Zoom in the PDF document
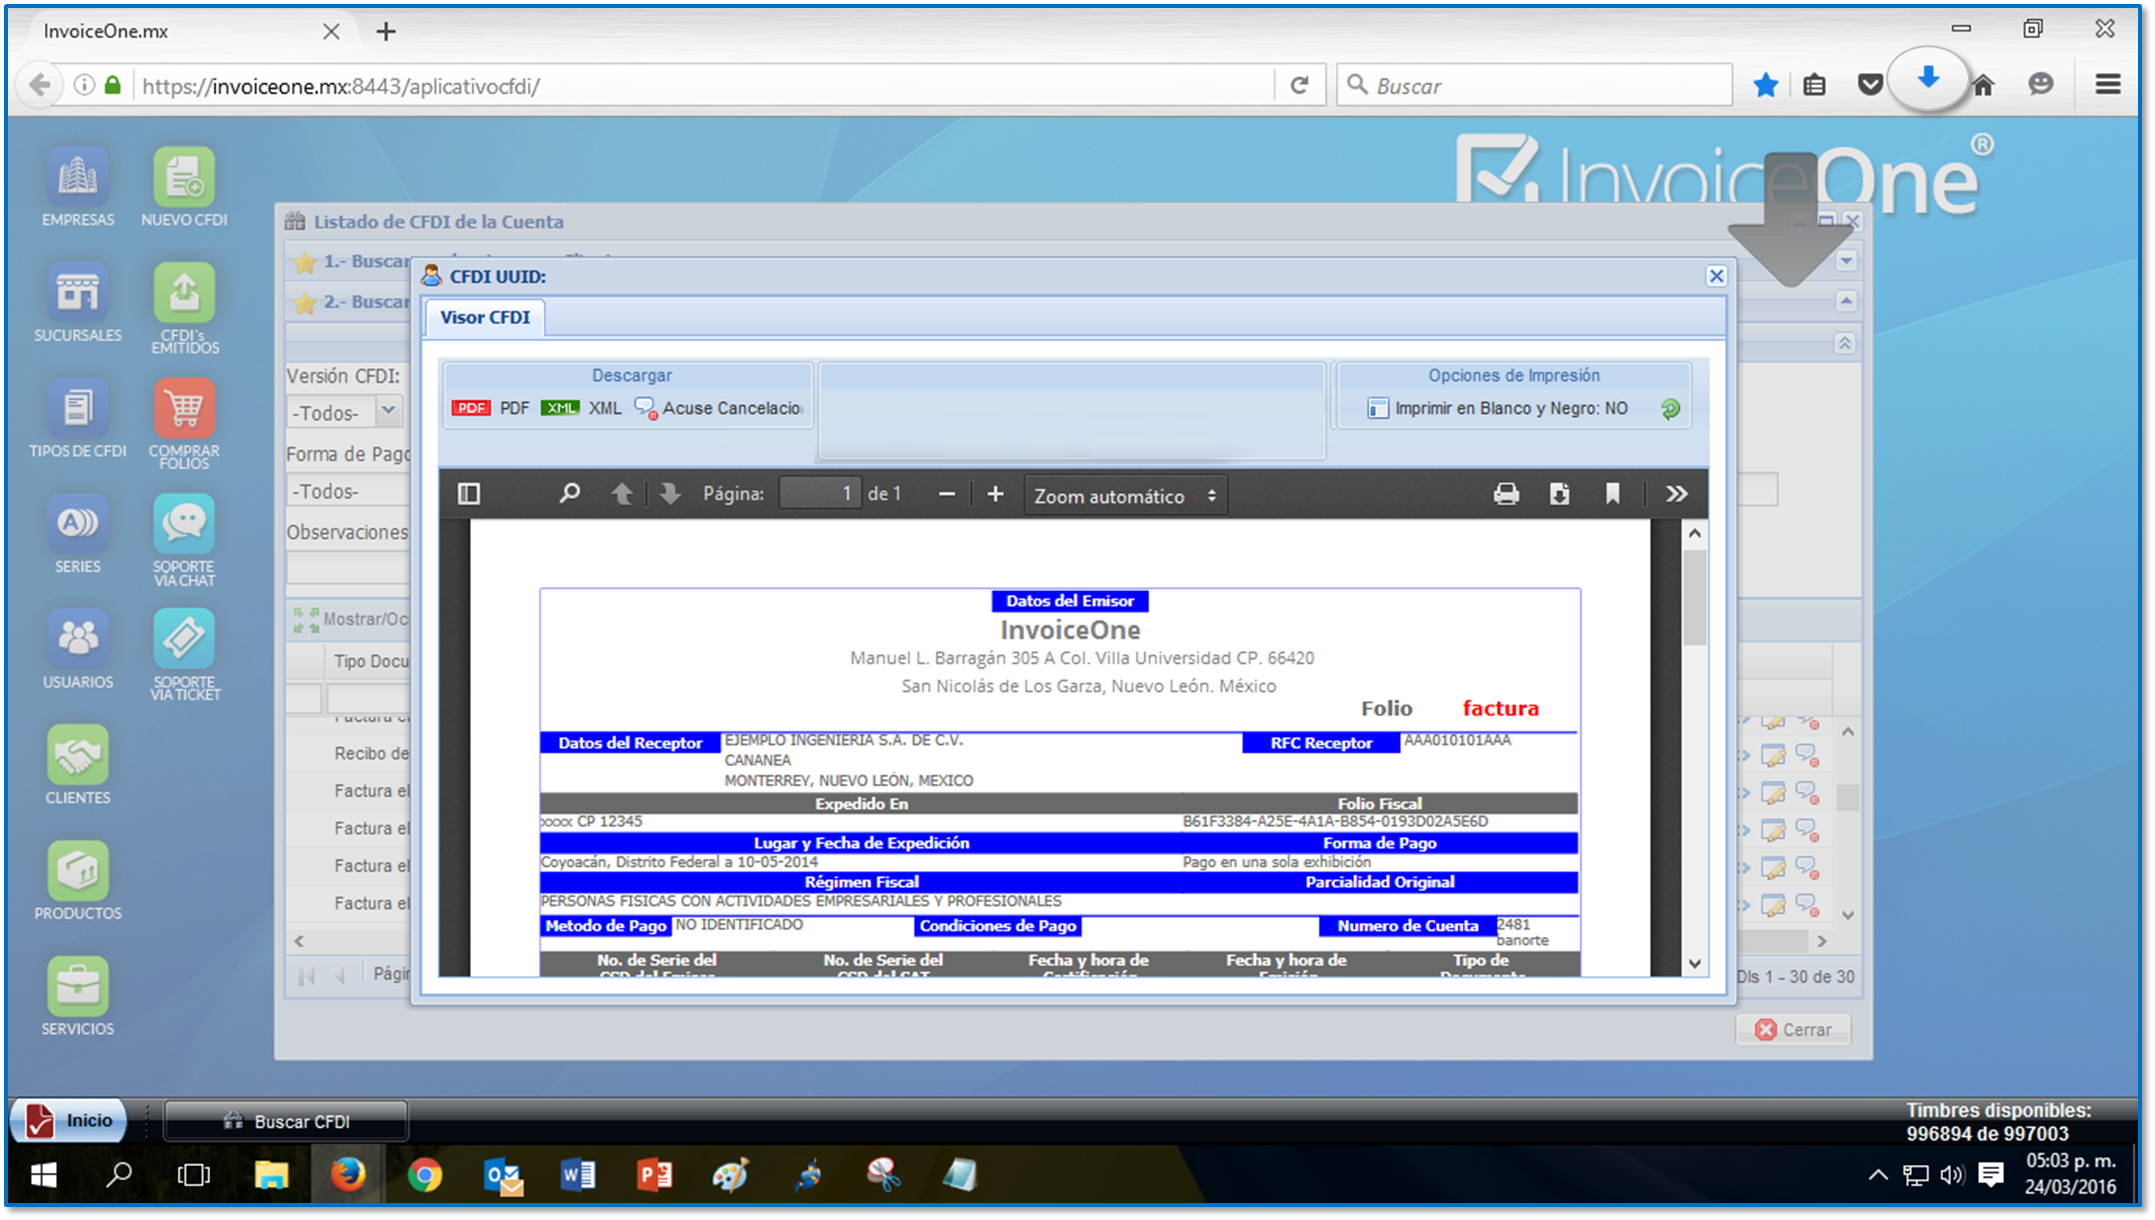 (995, 494)
